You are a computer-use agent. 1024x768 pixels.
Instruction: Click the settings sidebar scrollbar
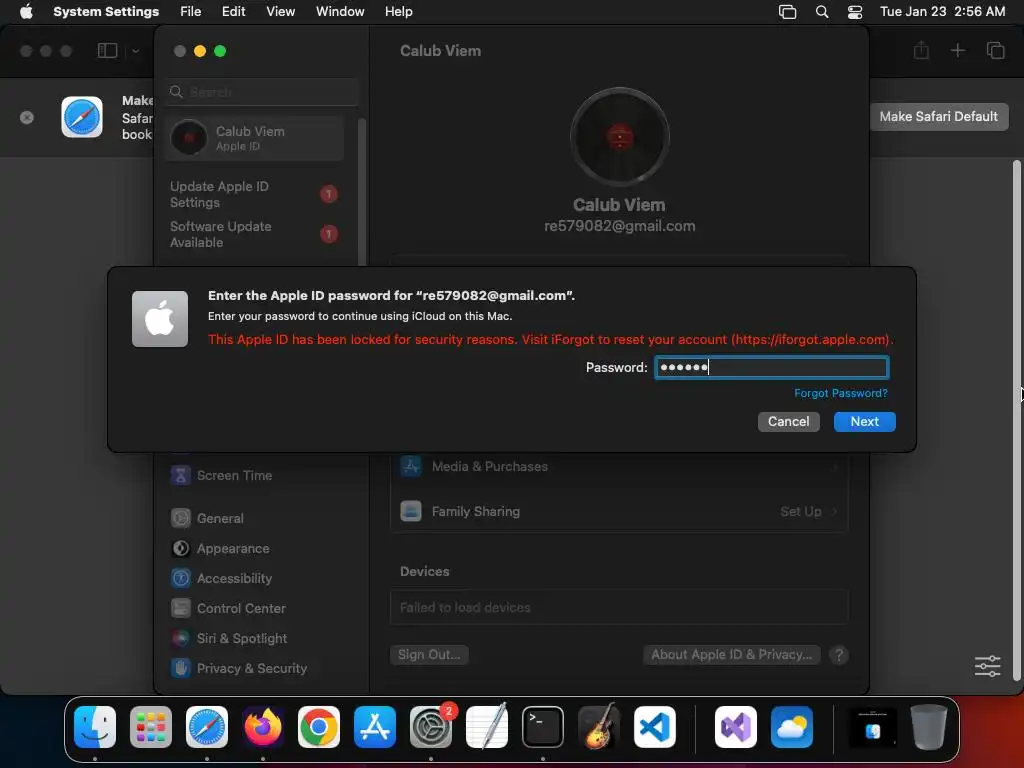pos(361,193)
